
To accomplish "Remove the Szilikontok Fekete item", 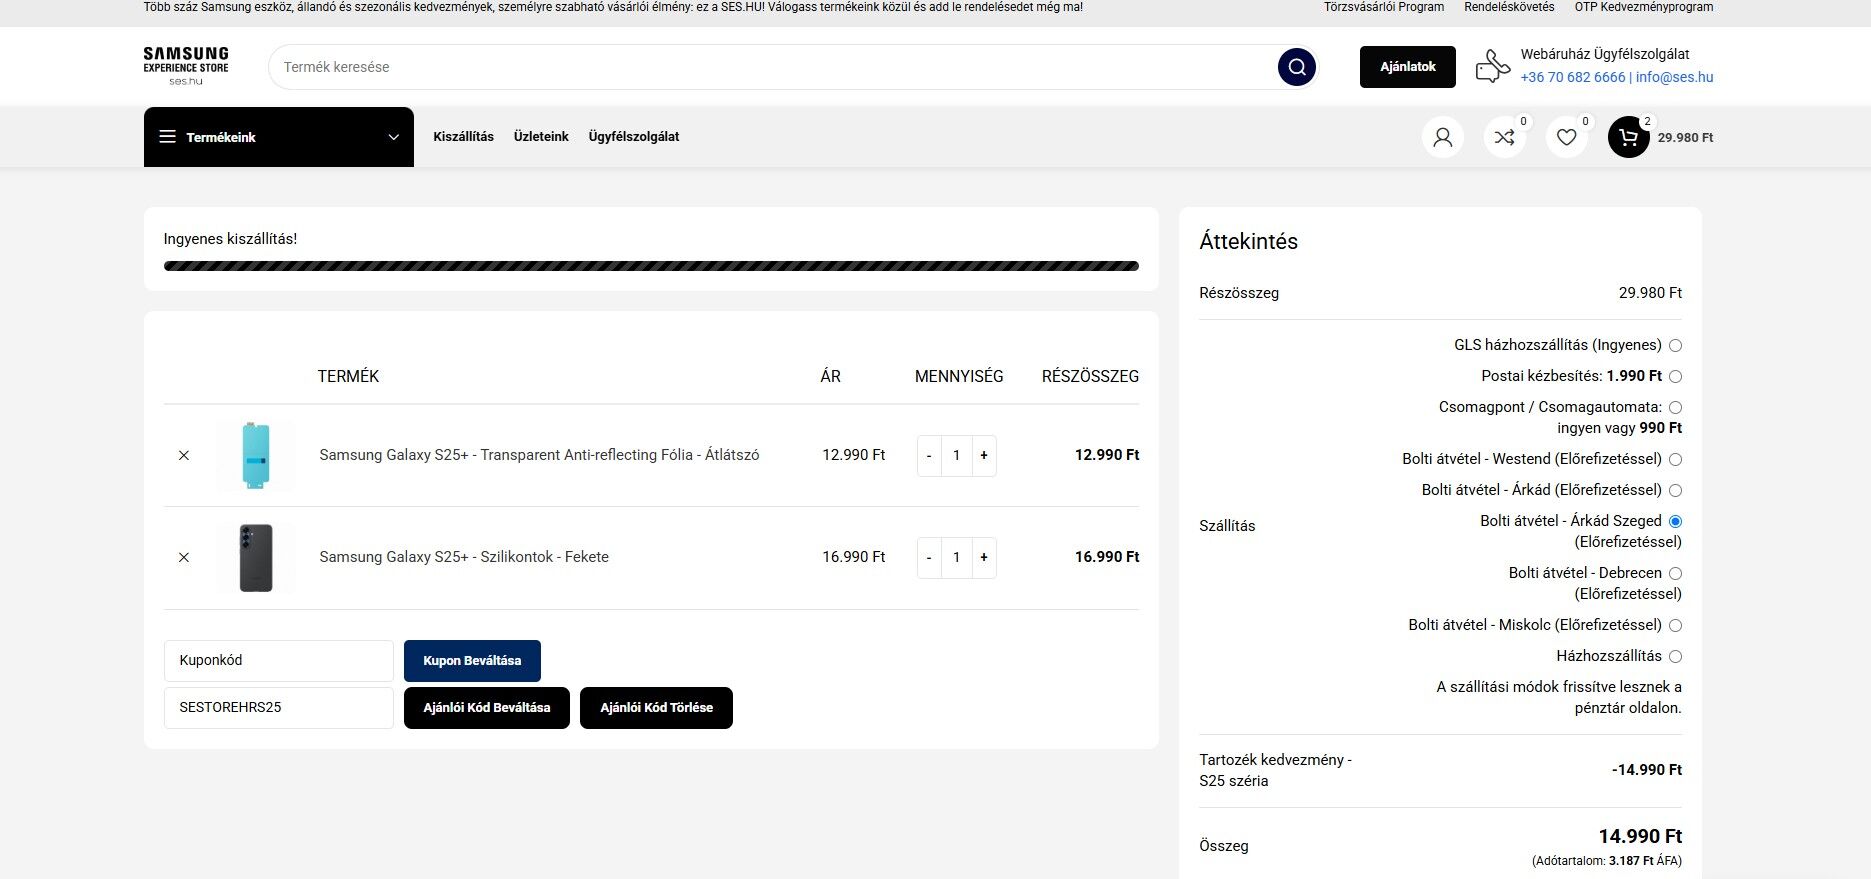I will tap(184, 557).
